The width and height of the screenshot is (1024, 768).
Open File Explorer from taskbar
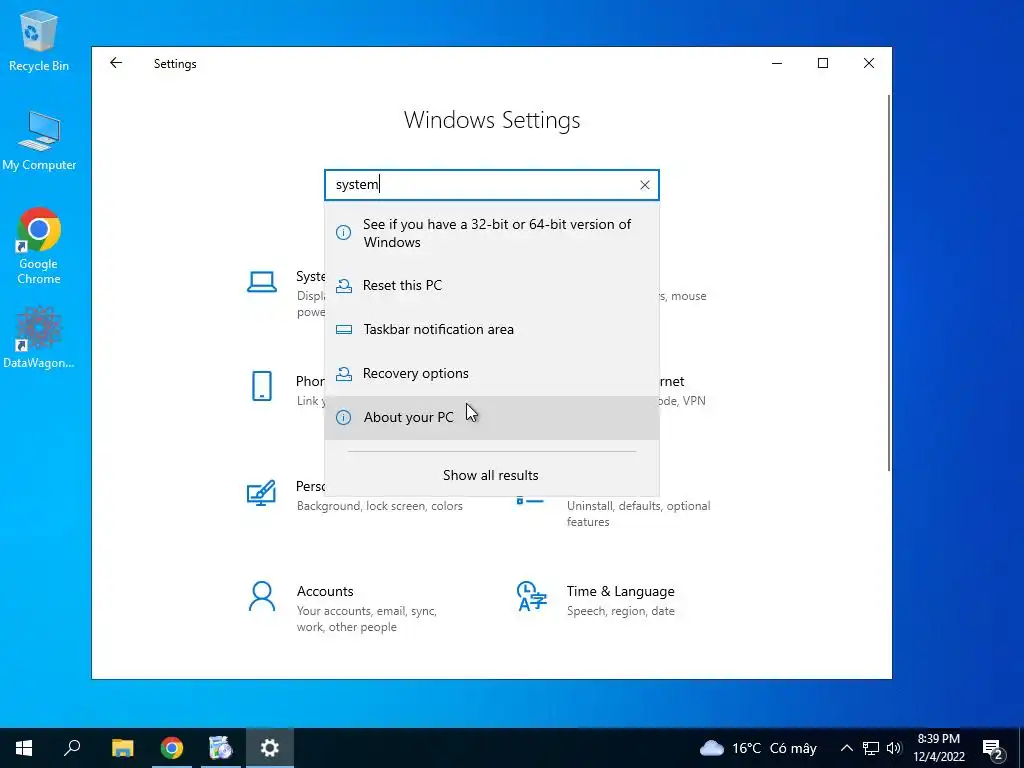tap(122, 748)
